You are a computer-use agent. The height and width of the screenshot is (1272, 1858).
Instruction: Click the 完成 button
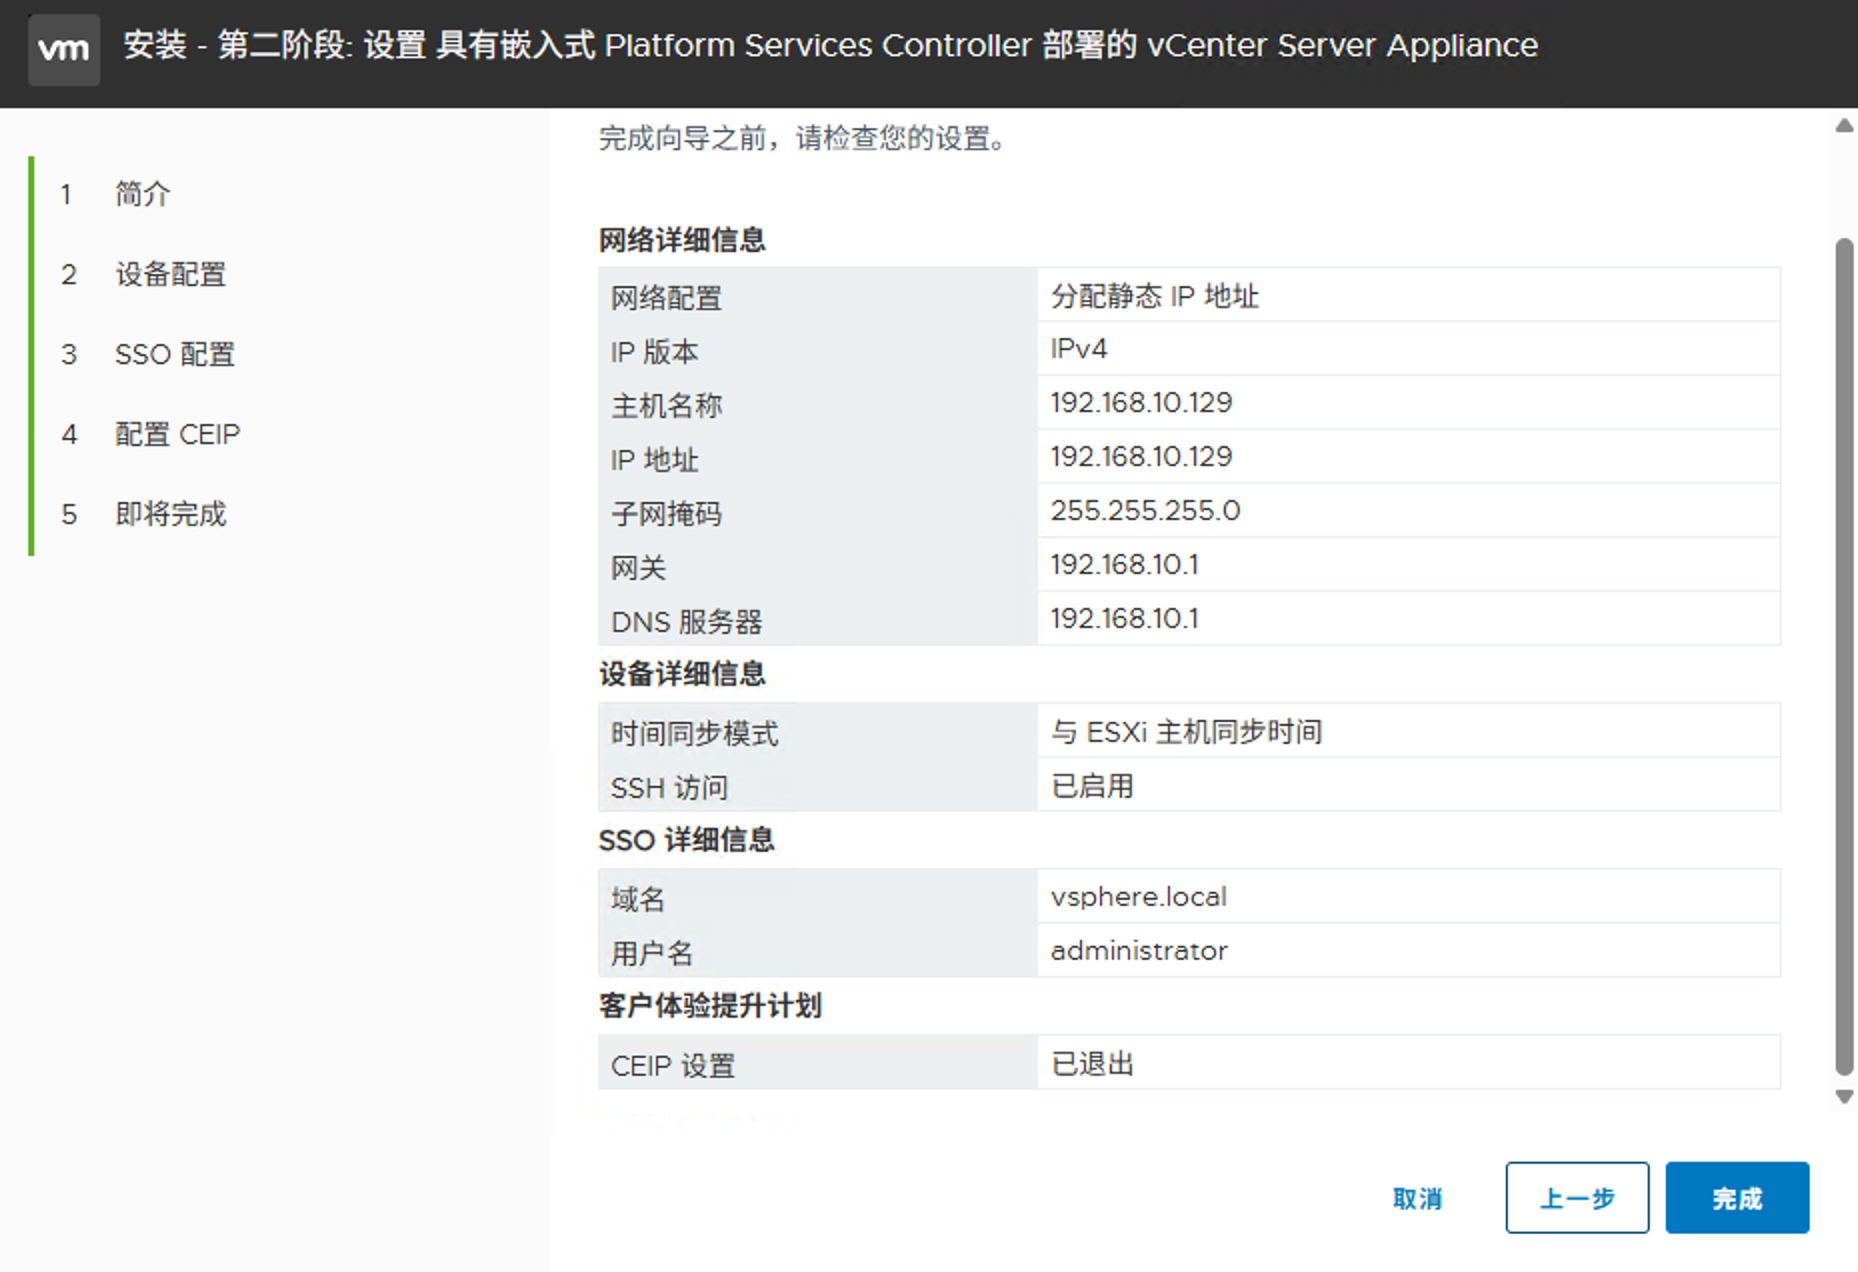pos(1736,1197)
